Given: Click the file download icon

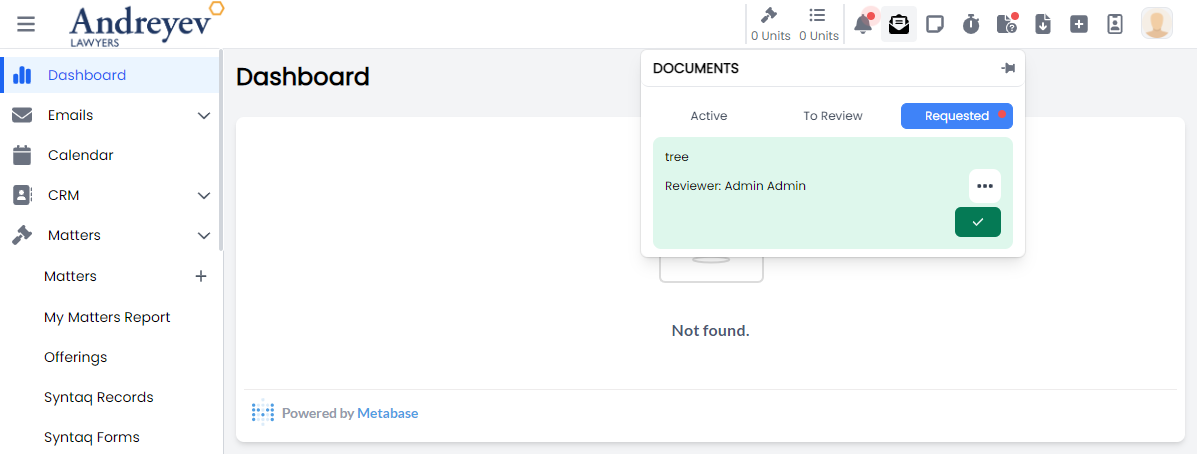Looking at the screenshot, I should click(1042, 24).
